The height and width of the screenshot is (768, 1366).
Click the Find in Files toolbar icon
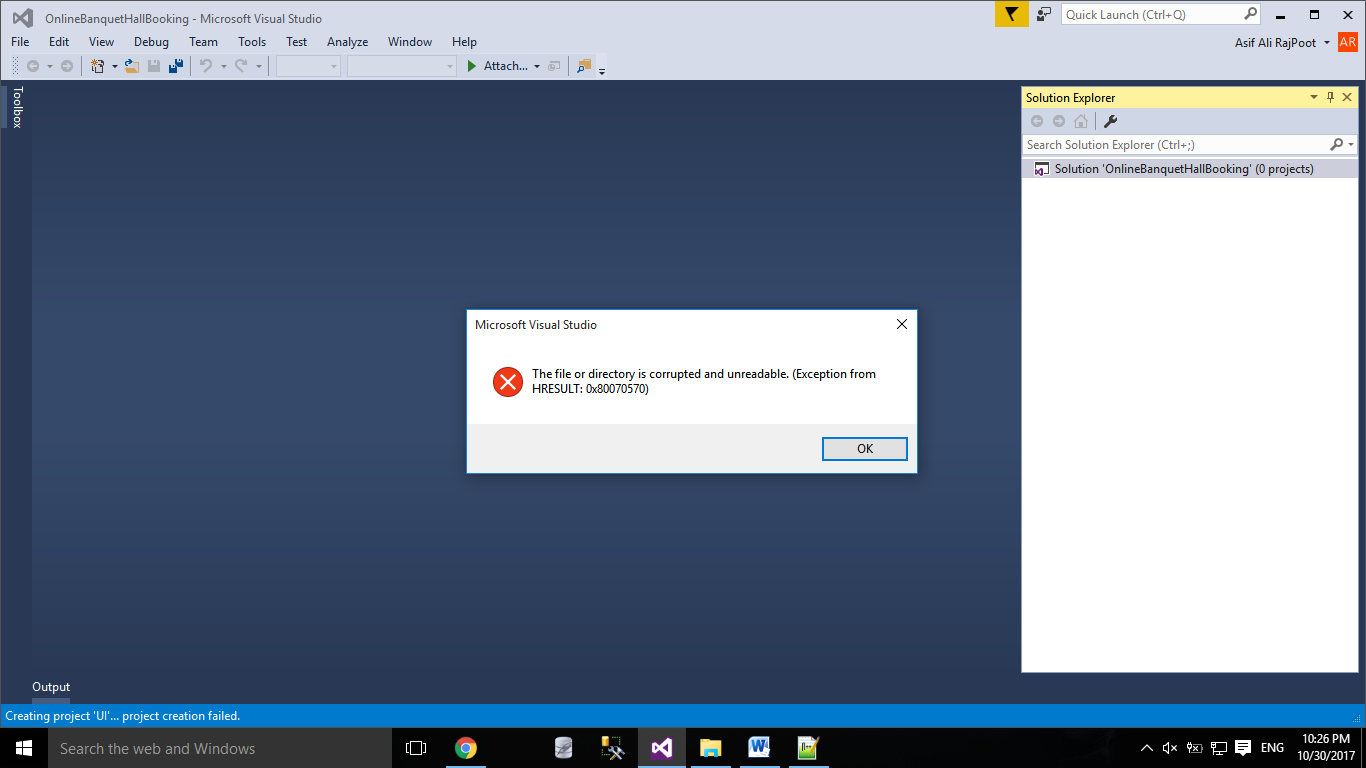(585, 66)
